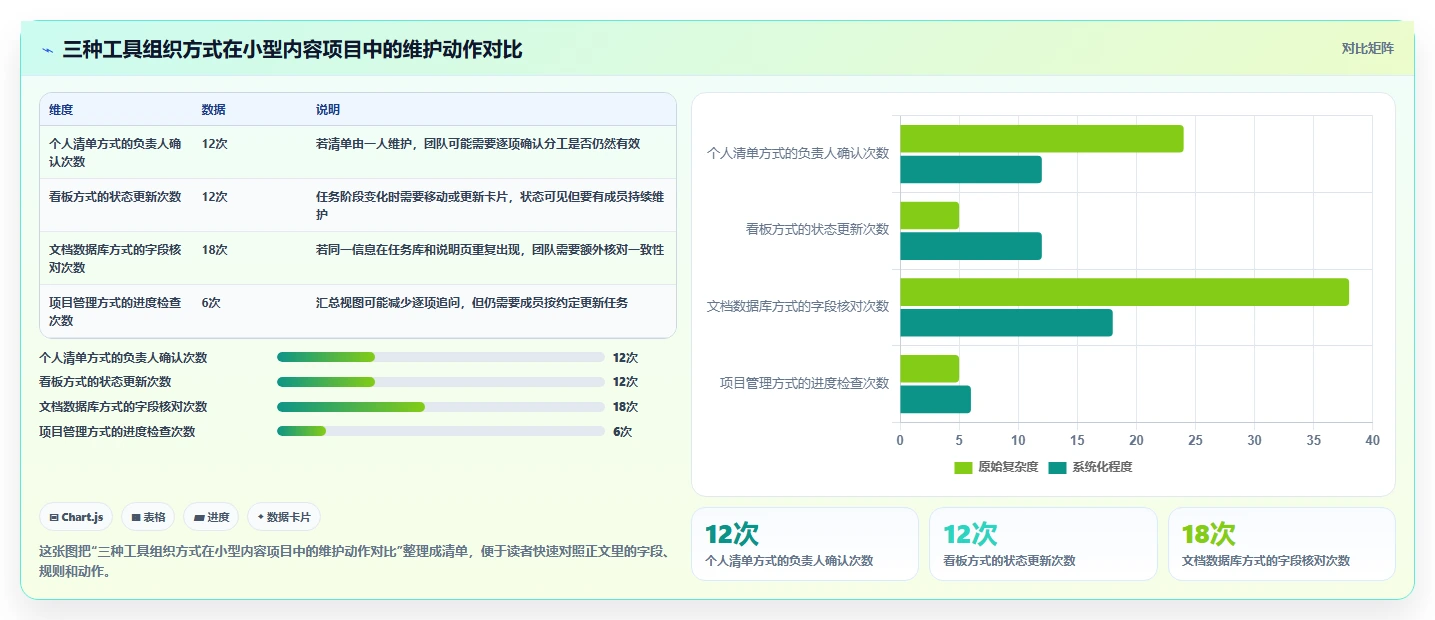The image size is (1435, 620).
Task: Click the 6次 value beside the progress bars
Action: tap(623, 432)
